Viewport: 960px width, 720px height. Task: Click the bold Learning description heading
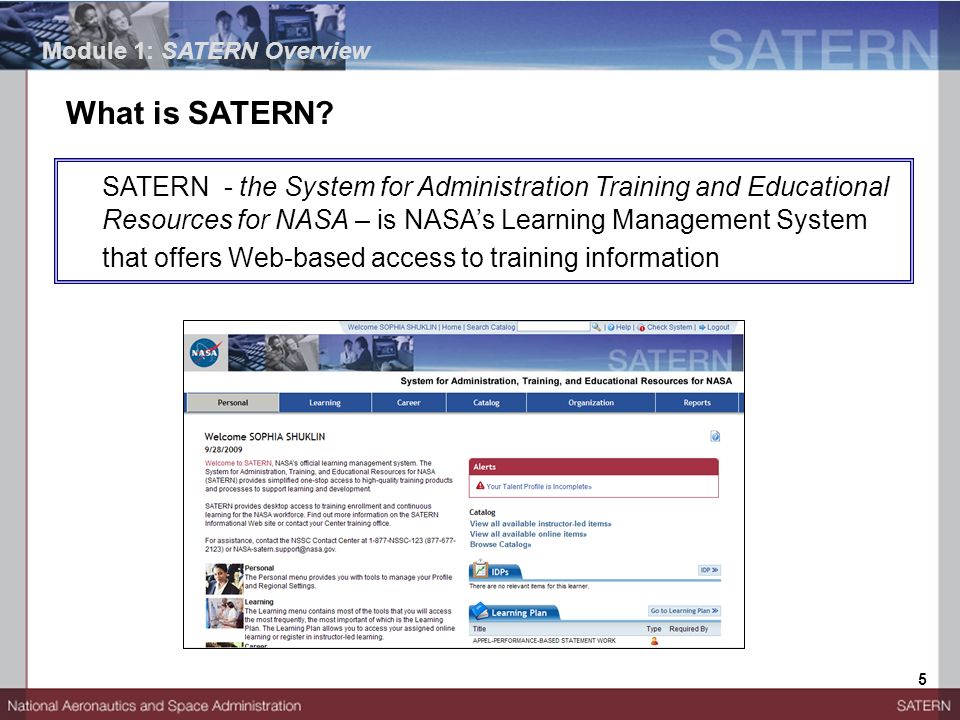click(x=259, y=602)
